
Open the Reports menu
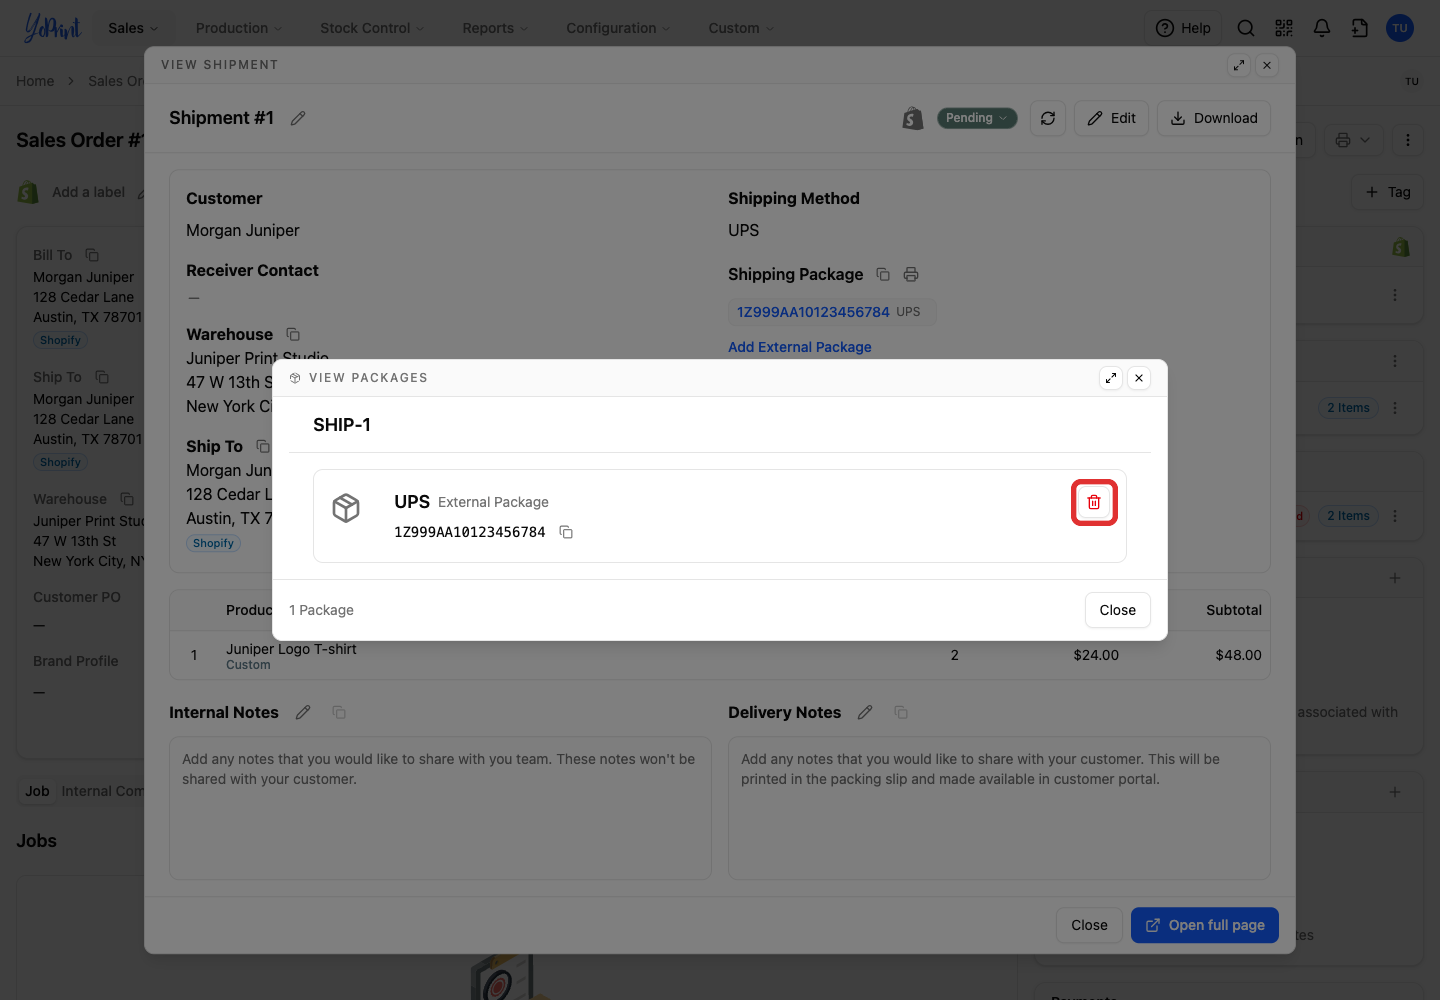pos(495,28)
